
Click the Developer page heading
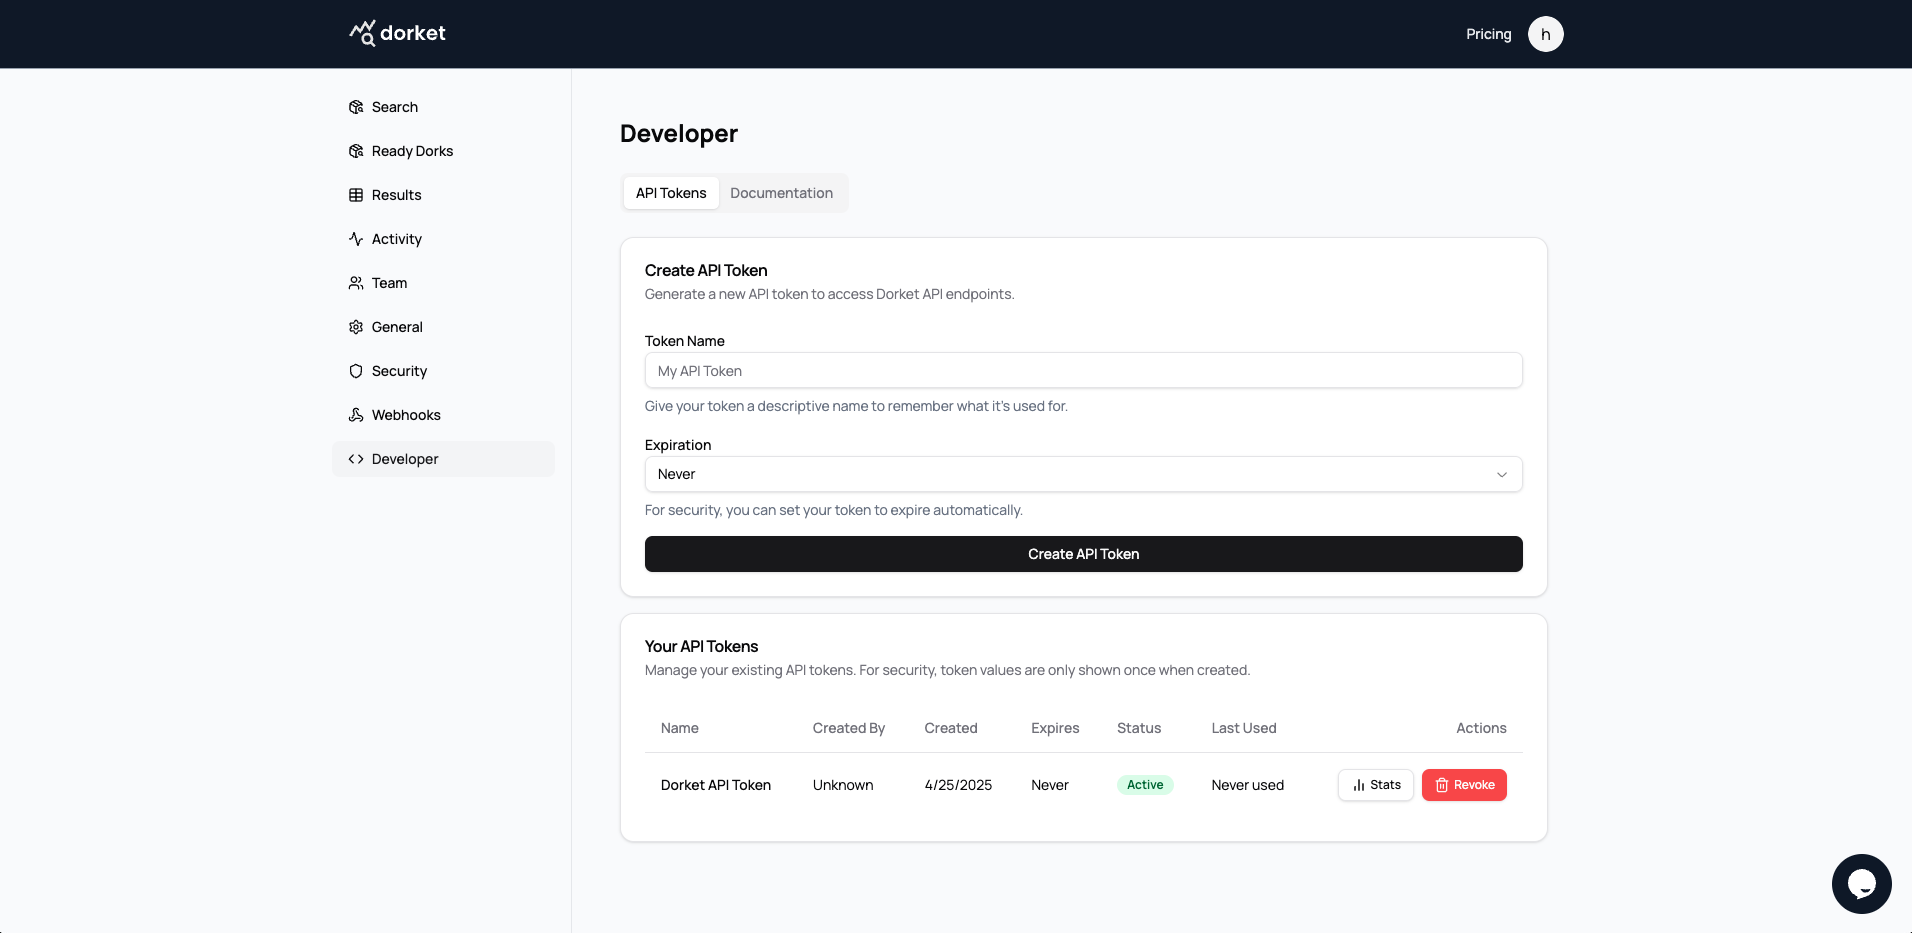click(679, 134)
